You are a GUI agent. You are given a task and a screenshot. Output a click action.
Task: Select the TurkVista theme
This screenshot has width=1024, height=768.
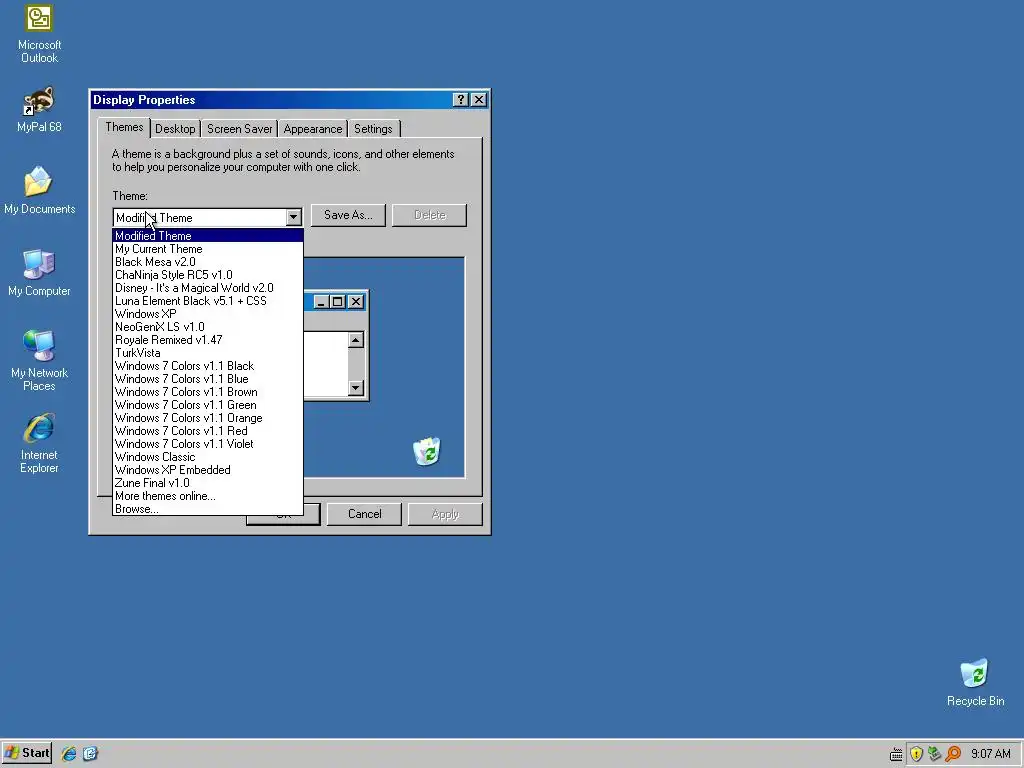coord(208,353)
